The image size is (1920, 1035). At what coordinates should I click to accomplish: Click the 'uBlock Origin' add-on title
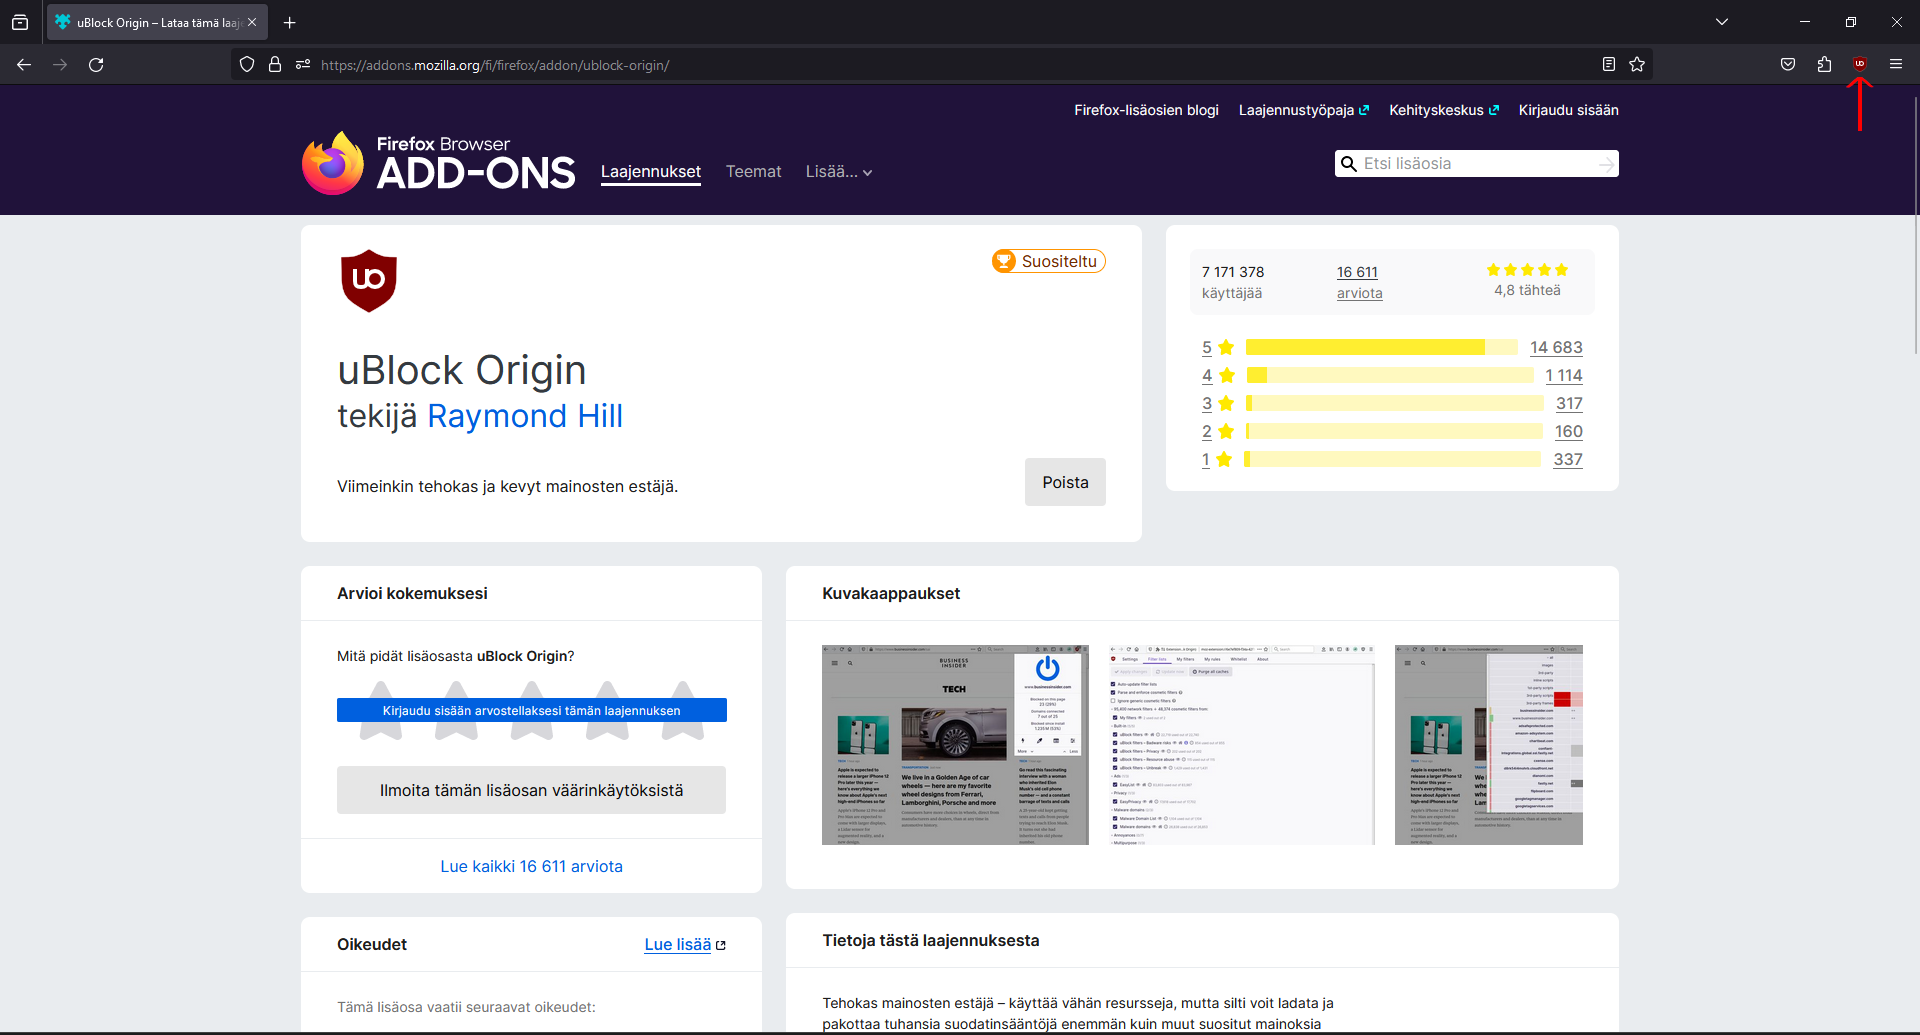tap(462, 370)
